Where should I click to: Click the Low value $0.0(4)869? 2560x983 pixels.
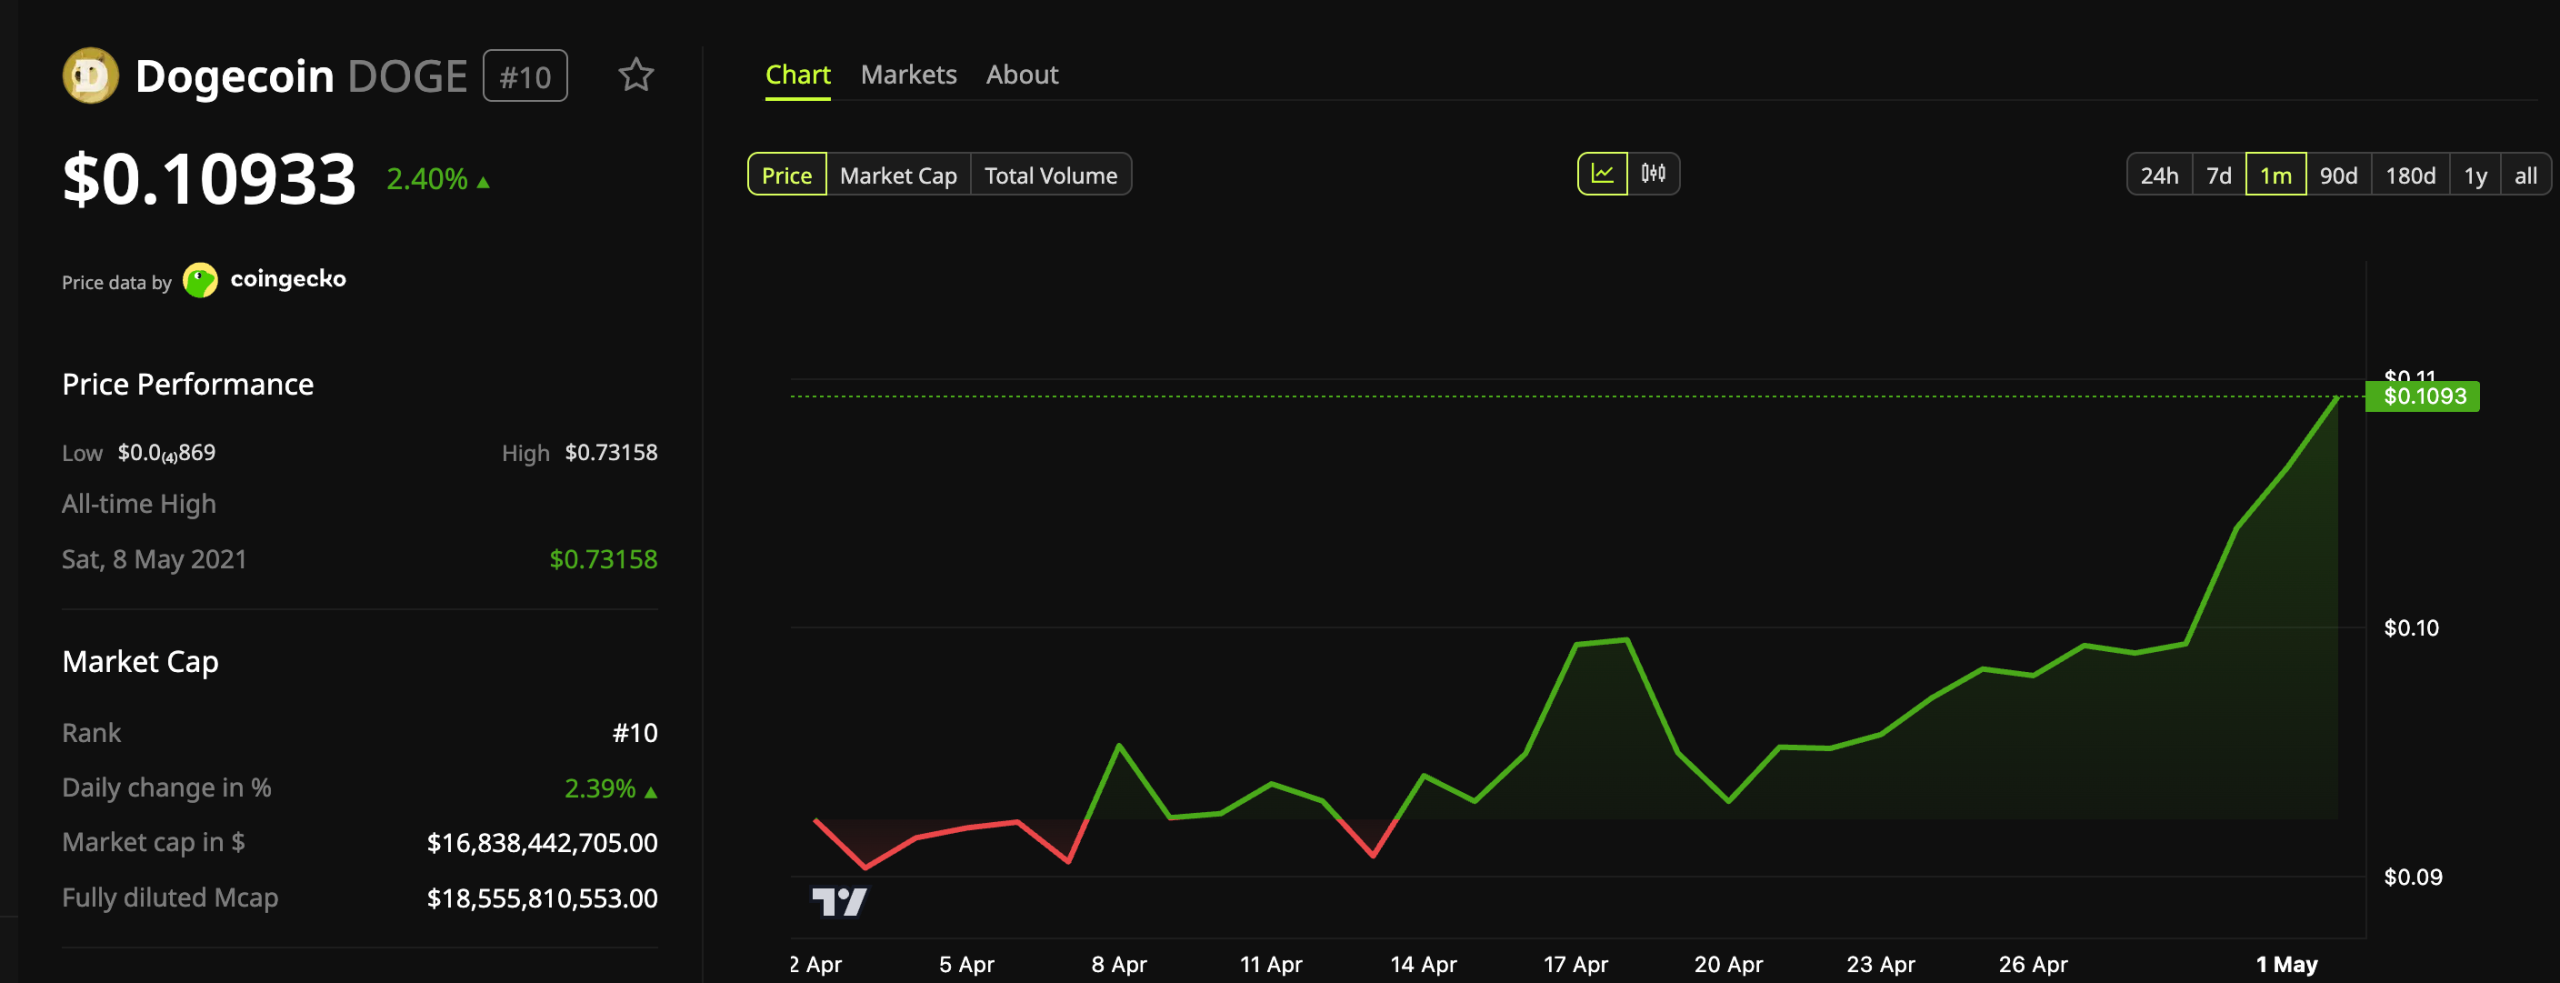pos(166,453)
